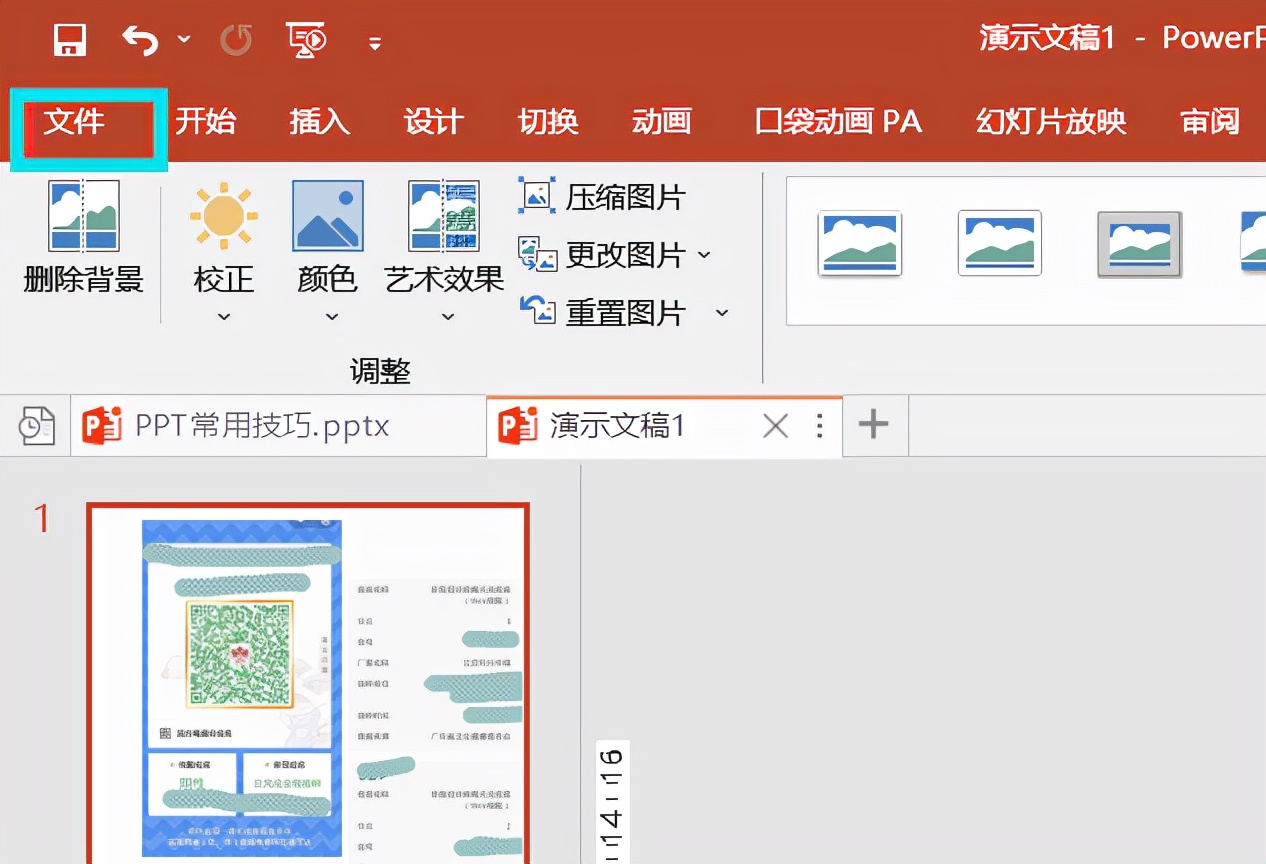Screen dimensions: 1266x864
Task: Click the greyed Redo icon
Action: point(237,40)
